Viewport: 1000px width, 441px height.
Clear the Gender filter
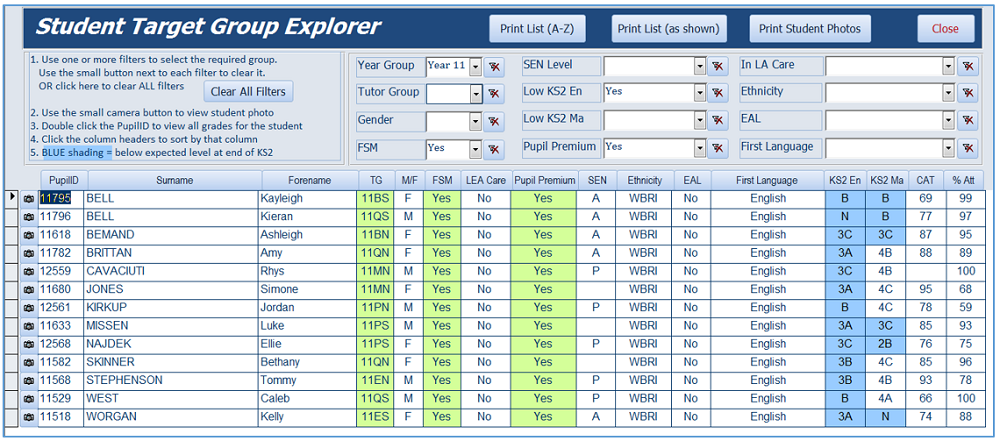494,121
